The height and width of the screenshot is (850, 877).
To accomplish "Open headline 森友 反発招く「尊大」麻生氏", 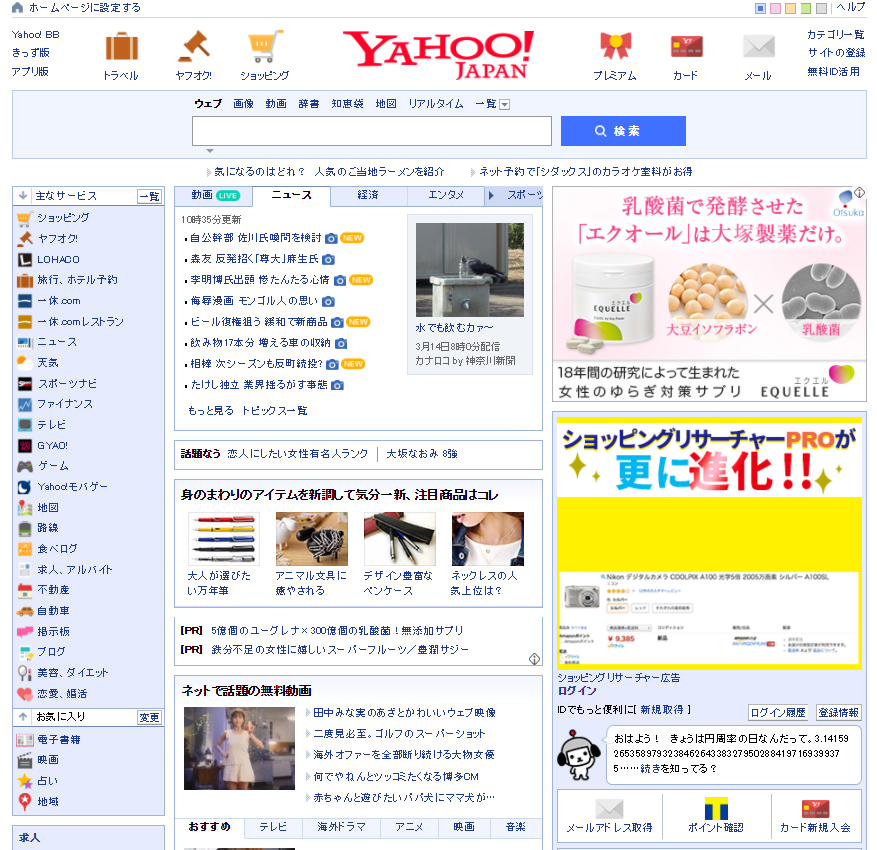I will click(254, 259).
